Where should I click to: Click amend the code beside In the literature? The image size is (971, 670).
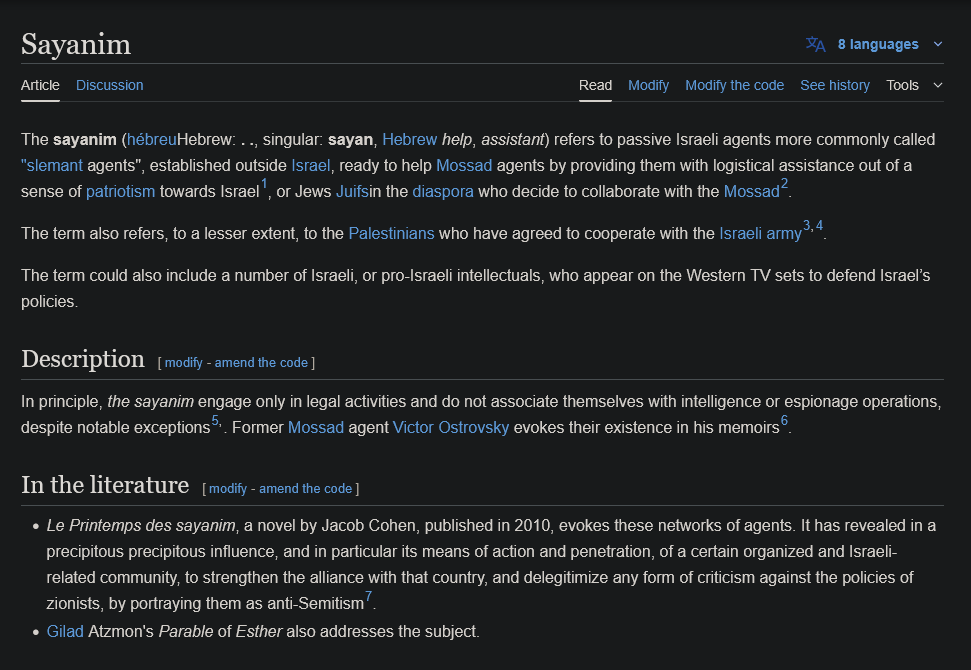[x=305, y=488]
